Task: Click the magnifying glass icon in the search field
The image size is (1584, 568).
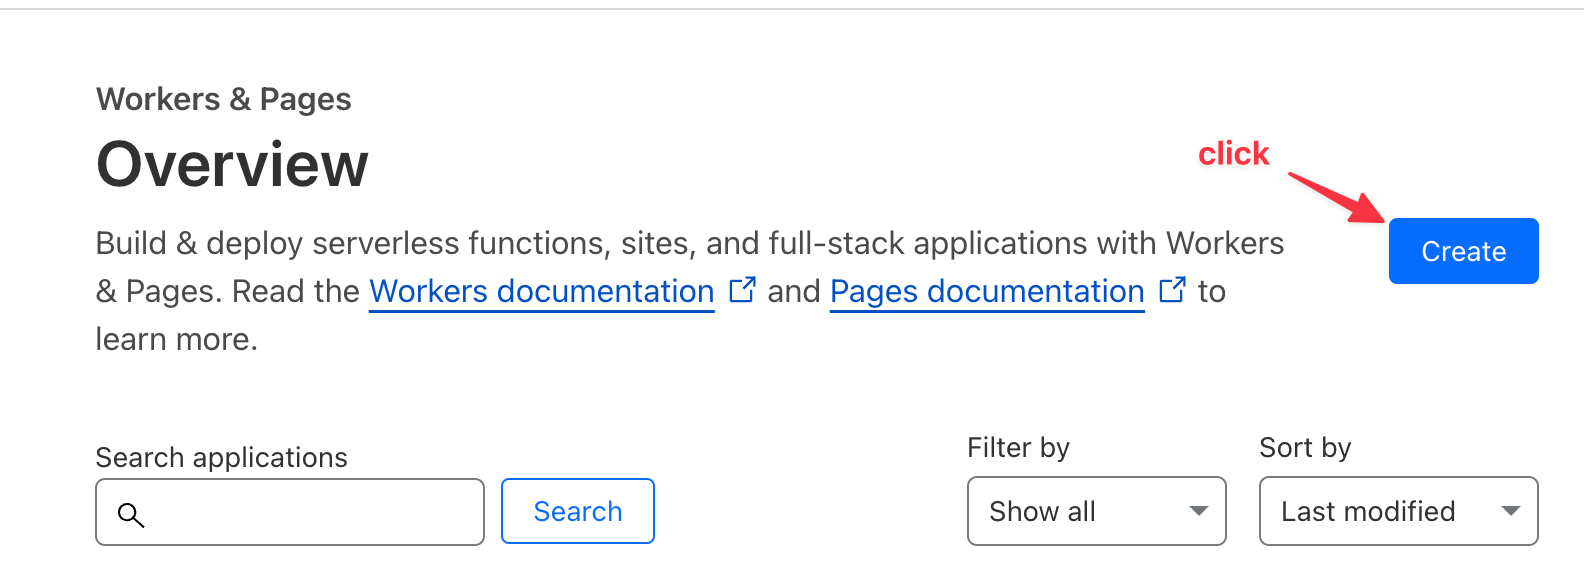Action: coord(131,514)
